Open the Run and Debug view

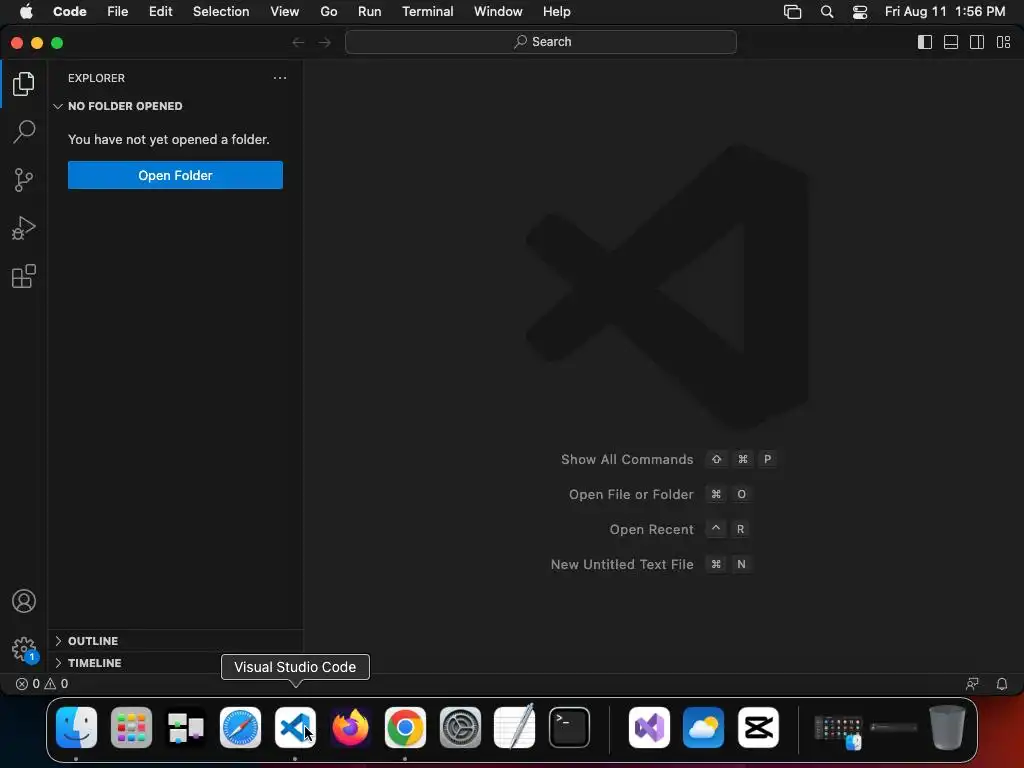pos(24,228)
